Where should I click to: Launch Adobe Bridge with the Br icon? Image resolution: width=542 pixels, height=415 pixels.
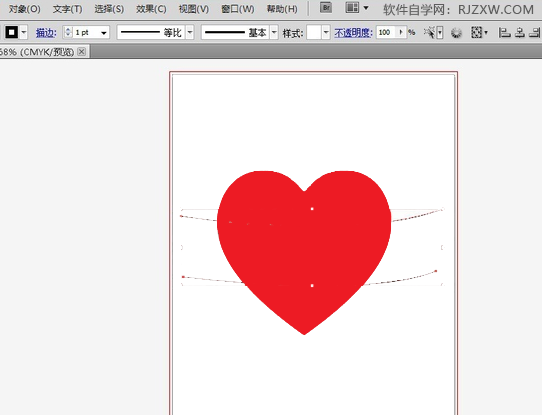tap(326, 7)
